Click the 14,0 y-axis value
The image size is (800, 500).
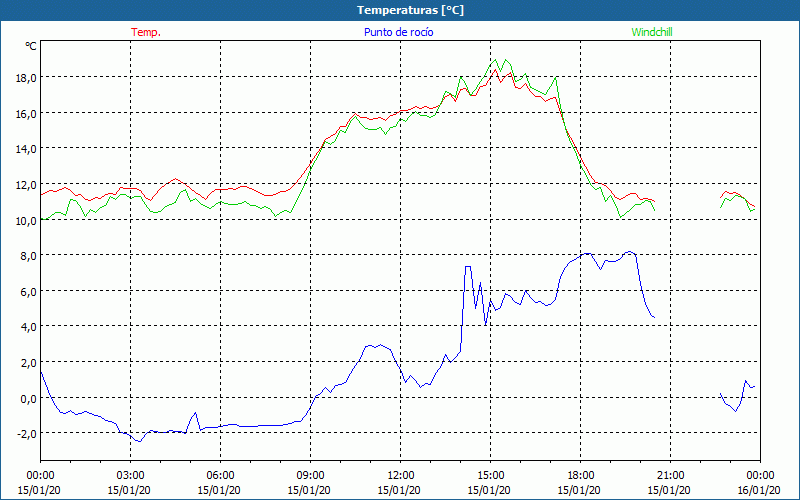point(27,149)
